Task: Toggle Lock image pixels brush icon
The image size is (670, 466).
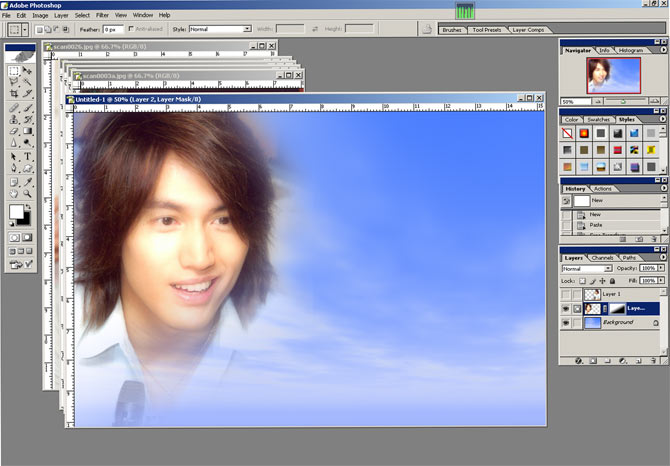Action: (593, 281)
